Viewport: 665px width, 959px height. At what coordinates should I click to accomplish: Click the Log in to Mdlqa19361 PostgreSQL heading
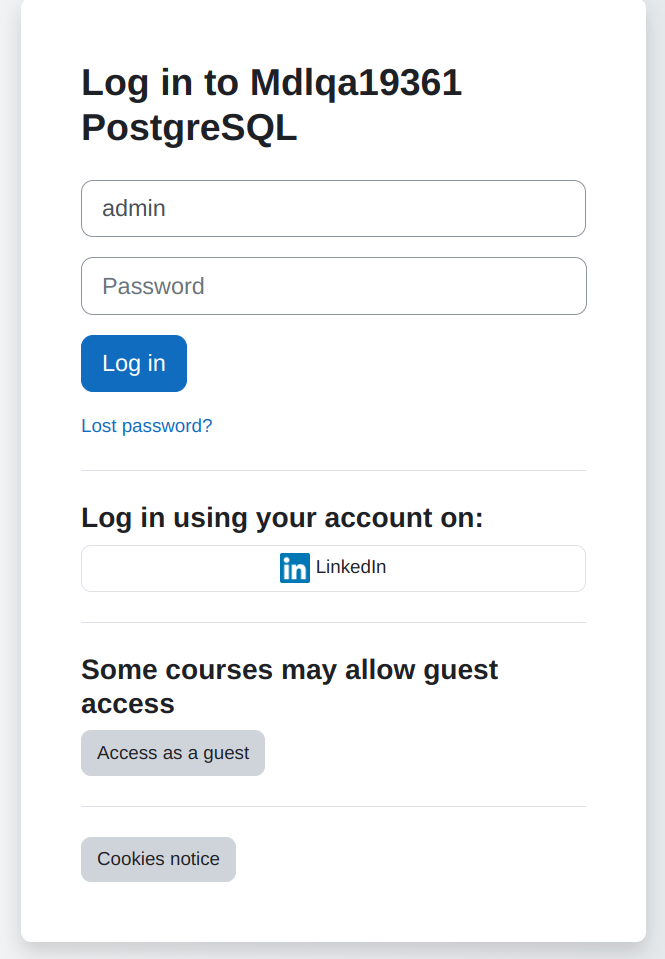pyautogui.click(x=272, y=105)
